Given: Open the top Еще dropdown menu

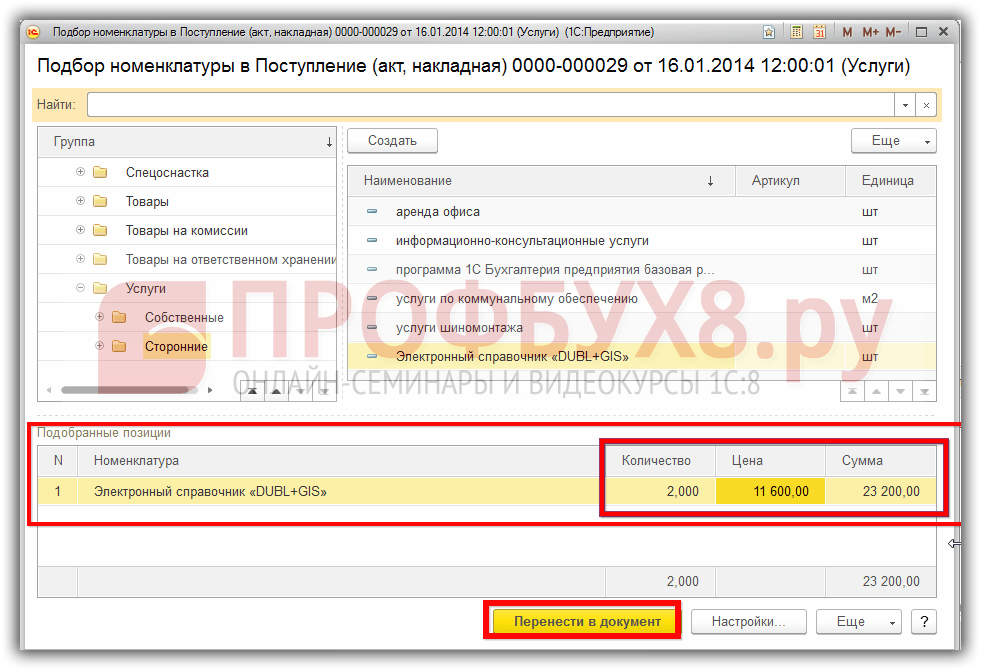Looking at the screenshot, I should tap(893, 141).
